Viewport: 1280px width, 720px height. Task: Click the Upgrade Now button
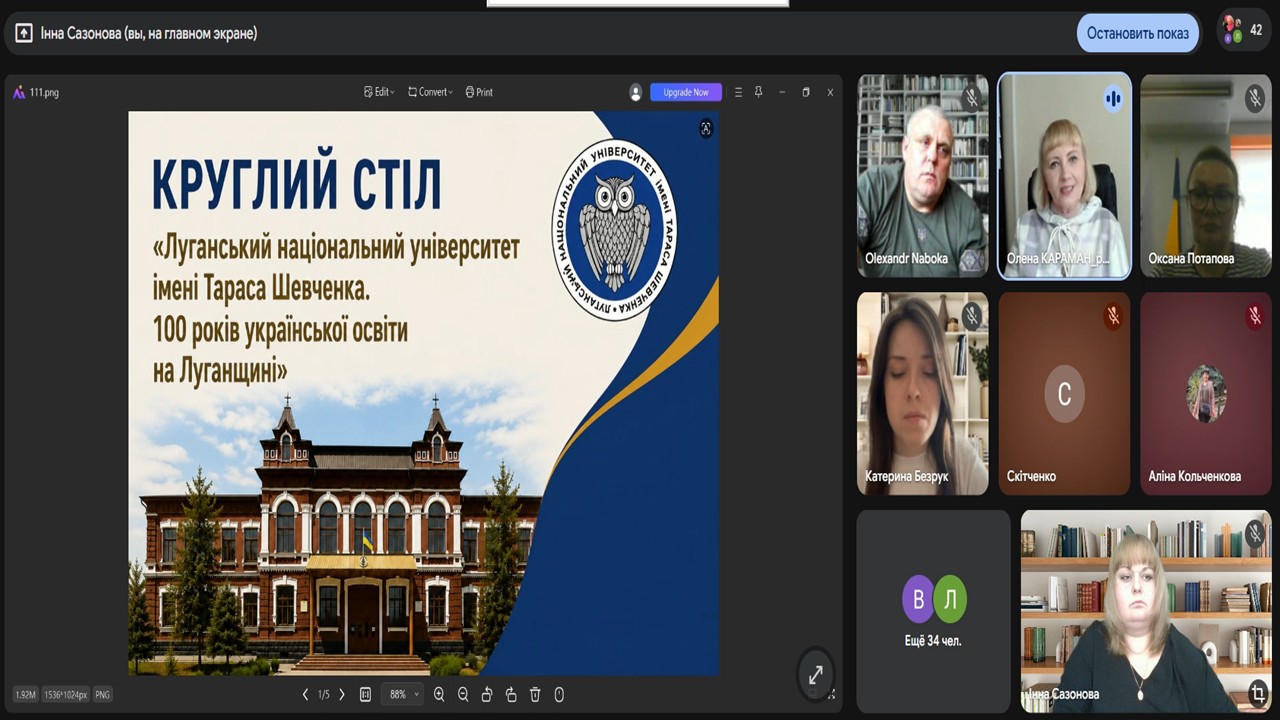point(686,92)
